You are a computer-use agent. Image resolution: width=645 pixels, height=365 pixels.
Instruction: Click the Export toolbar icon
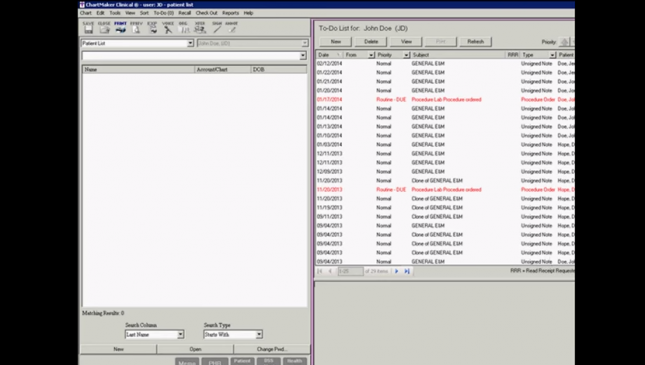[x=152, y=28]
